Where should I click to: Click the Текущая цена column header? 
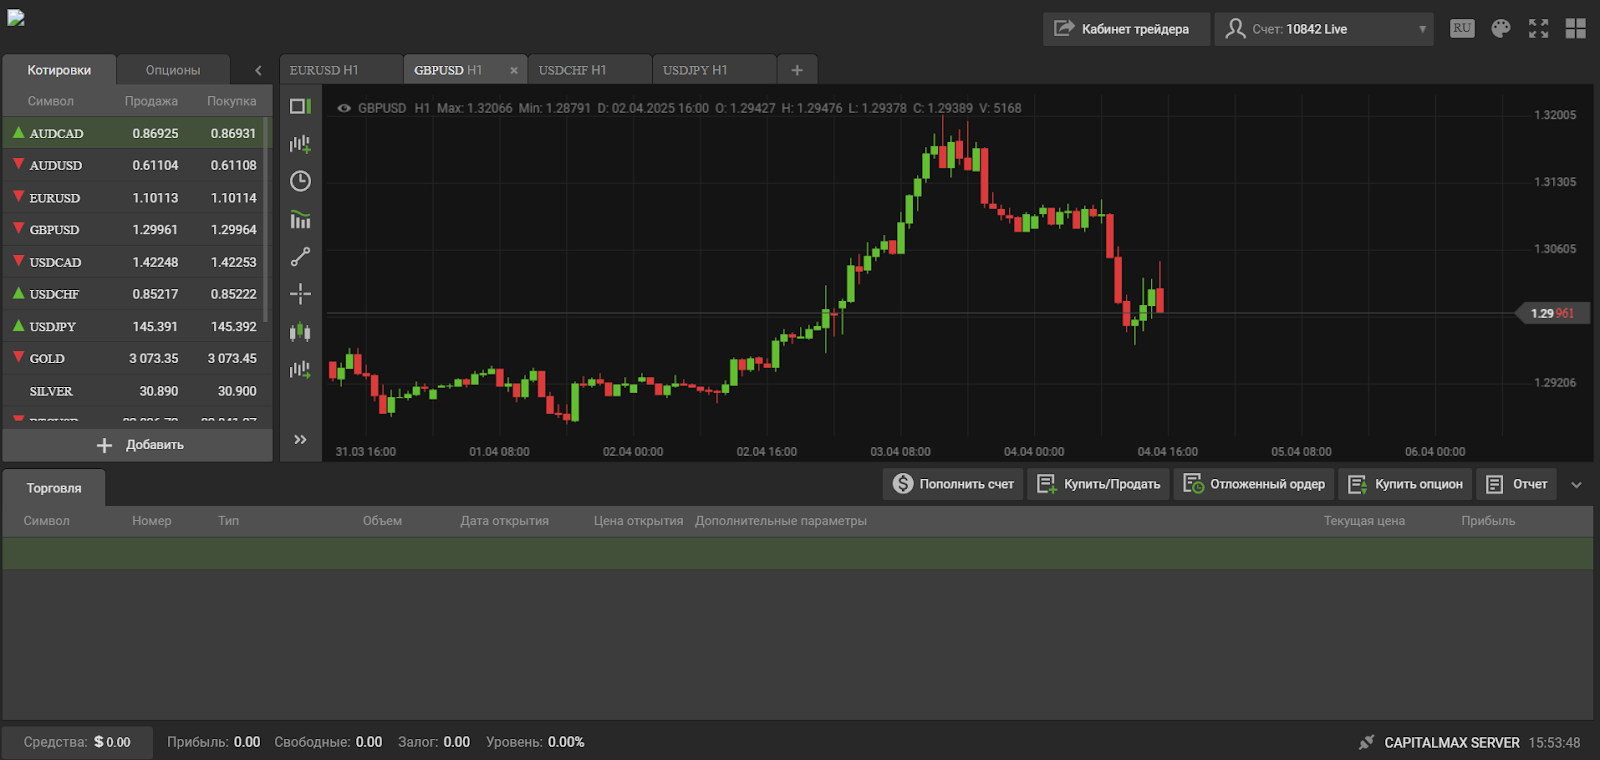[x=1364, y=521]
